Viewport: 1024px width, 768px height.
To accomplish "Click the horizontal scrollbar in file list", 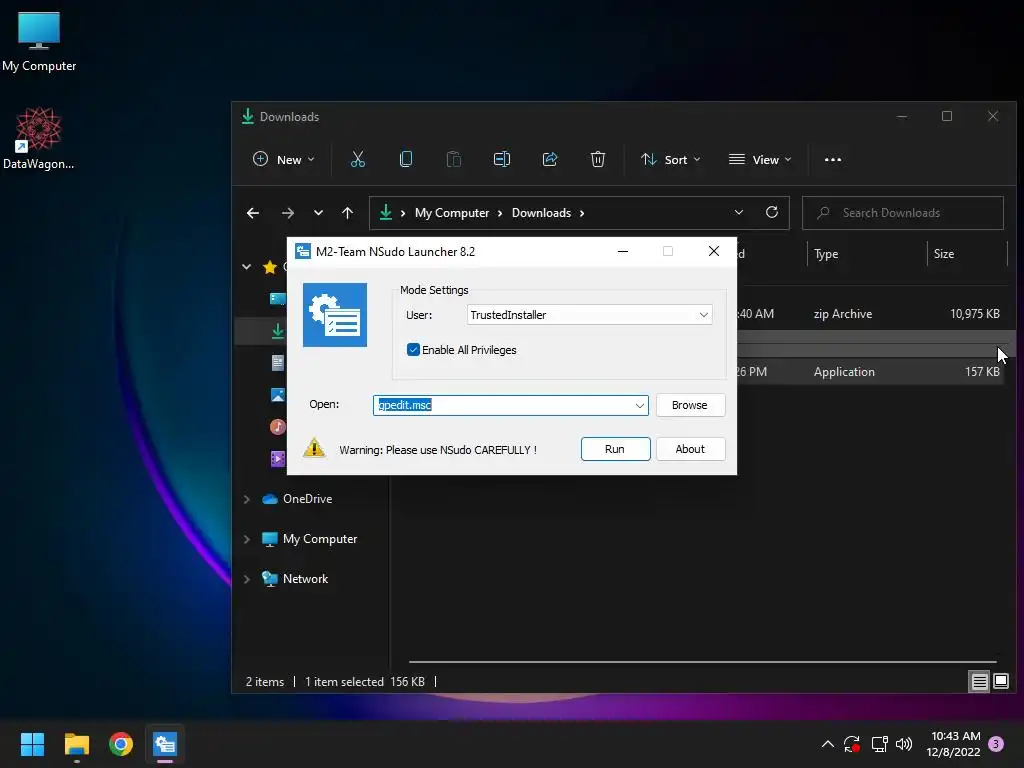I will tap(703, 662).
